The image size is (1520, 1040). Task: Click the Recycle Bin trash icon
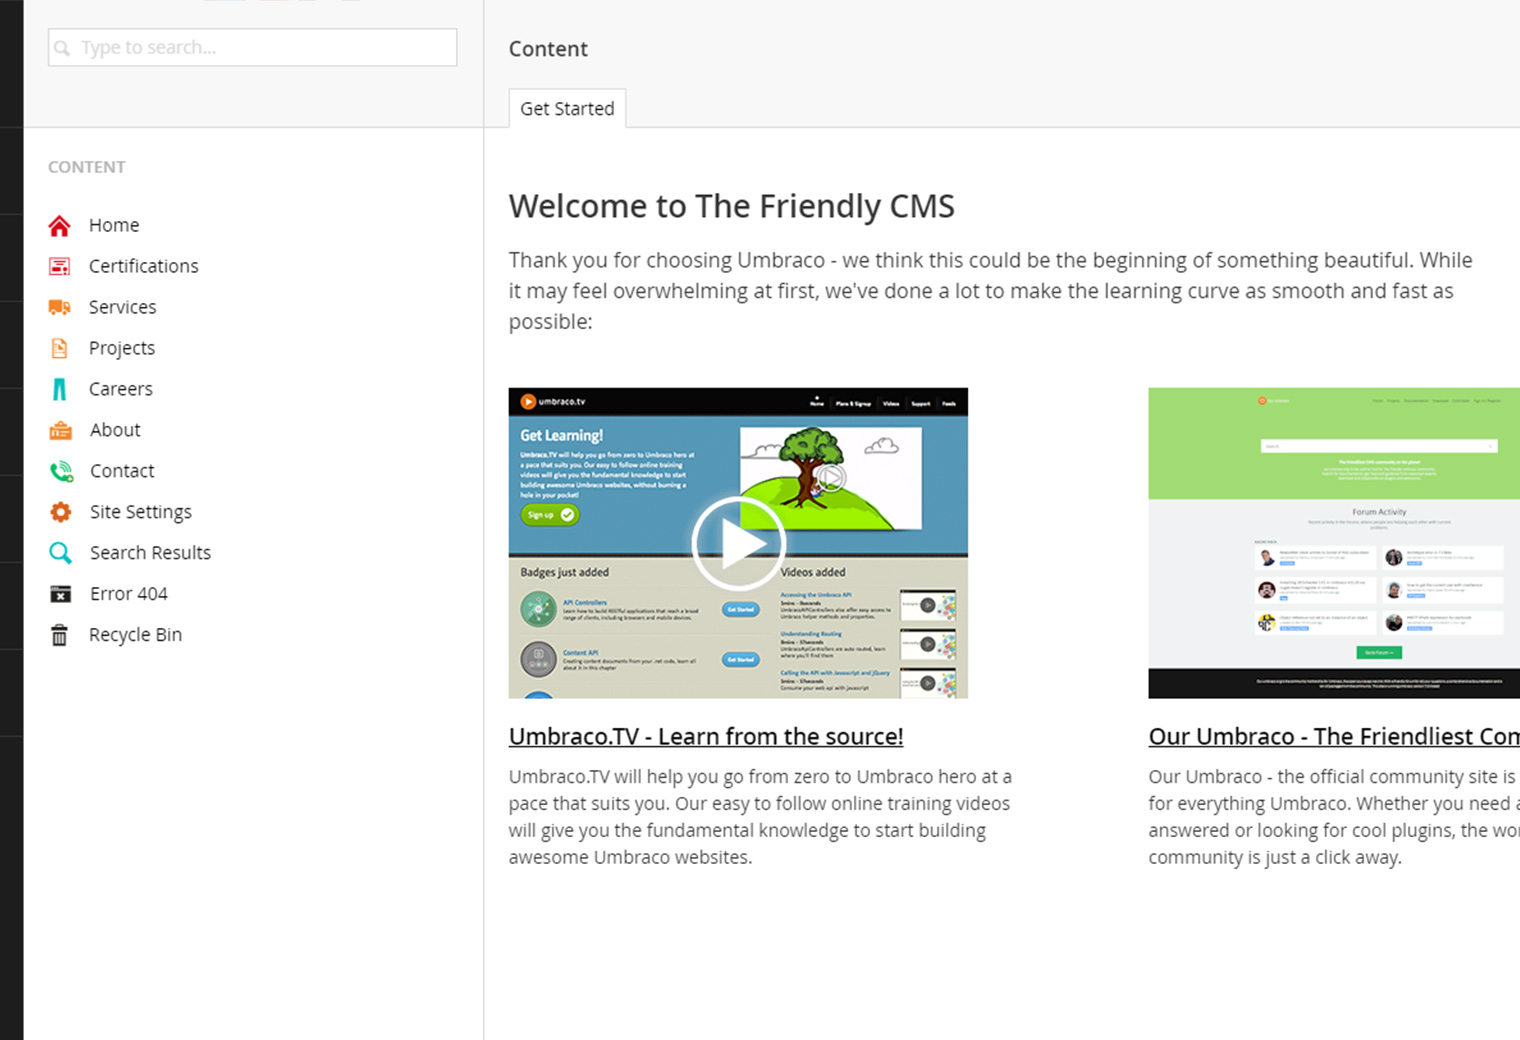click(x=60, y=635)
